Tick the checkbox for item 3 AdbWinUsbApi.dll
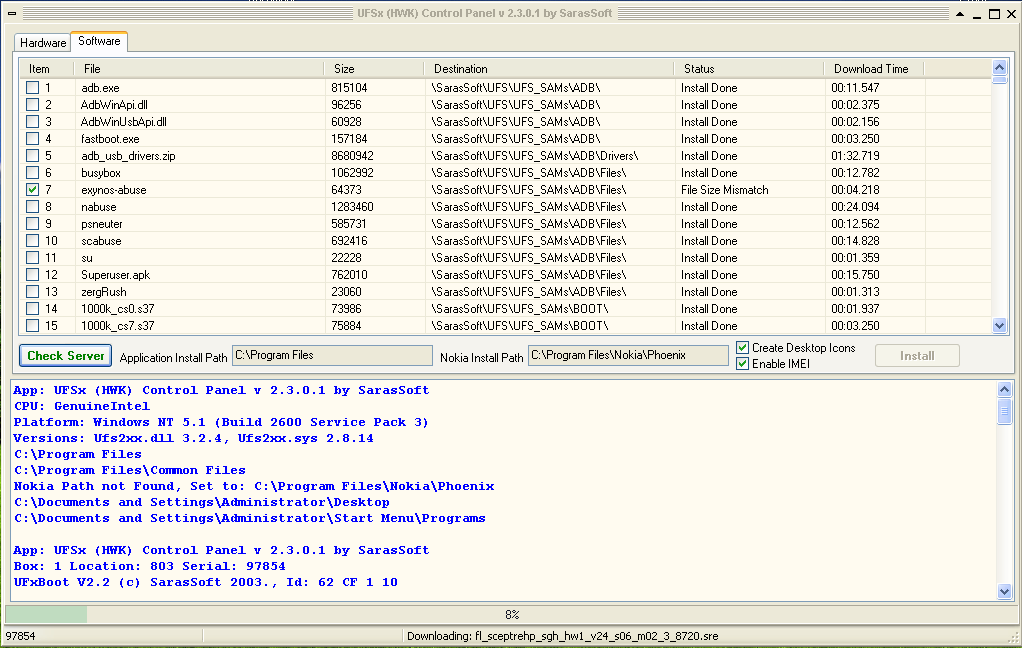The image size is (1022, 648). pos(33,121)
